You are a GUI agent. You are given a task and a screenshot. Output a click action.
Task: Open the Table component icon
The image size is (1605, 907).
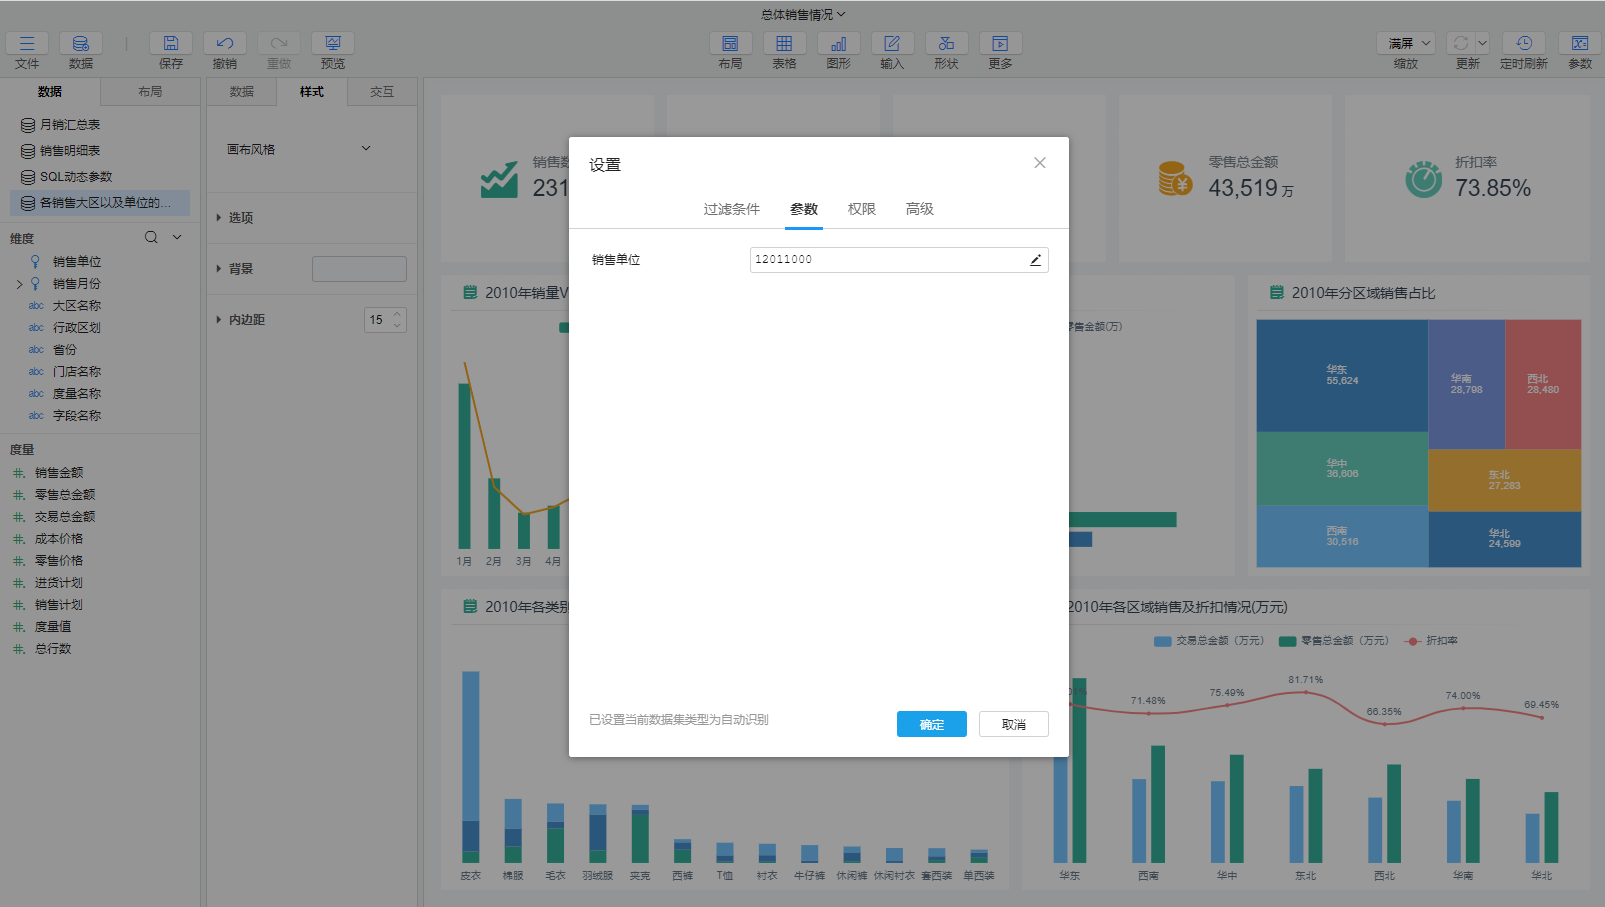tap(784, 44)
